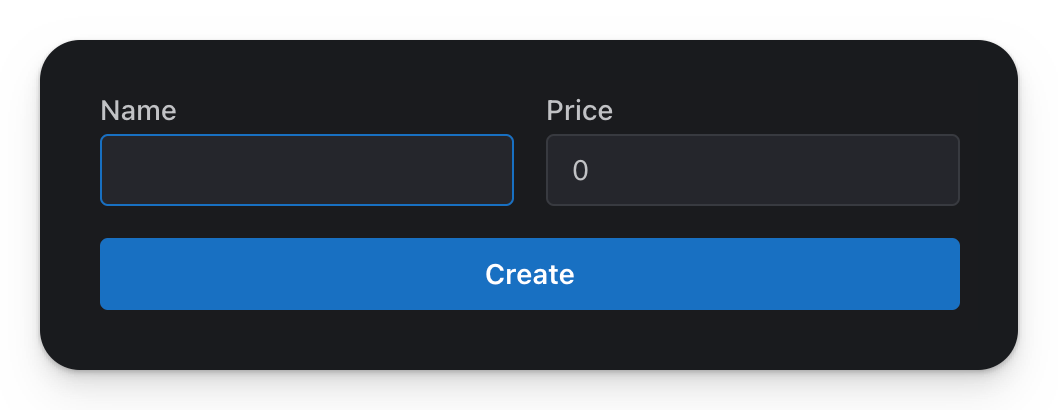Activate the text input labeled Name

(306, 170)
